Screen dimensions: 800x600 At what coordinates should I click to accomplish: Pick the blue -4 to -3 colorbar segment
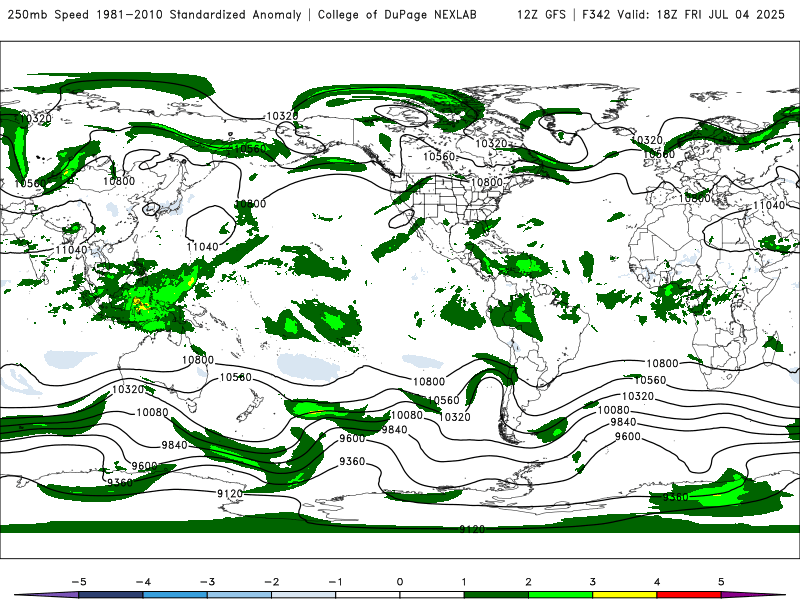point(175,595)
